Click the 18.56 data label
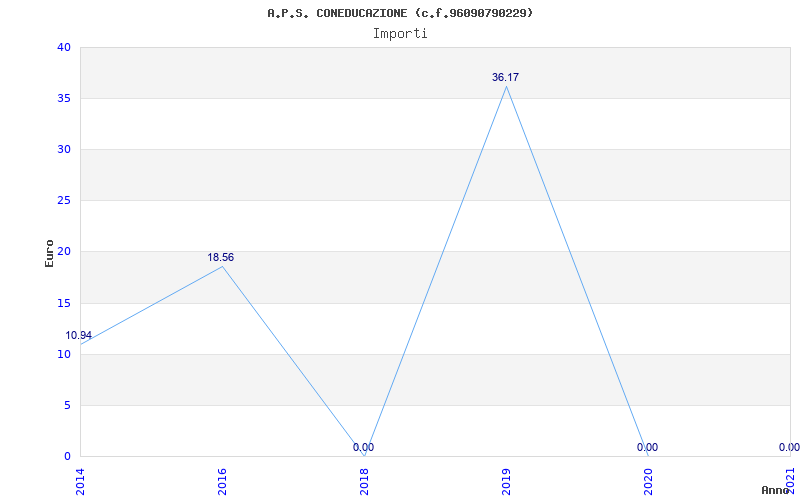 [x=220, y=258]
